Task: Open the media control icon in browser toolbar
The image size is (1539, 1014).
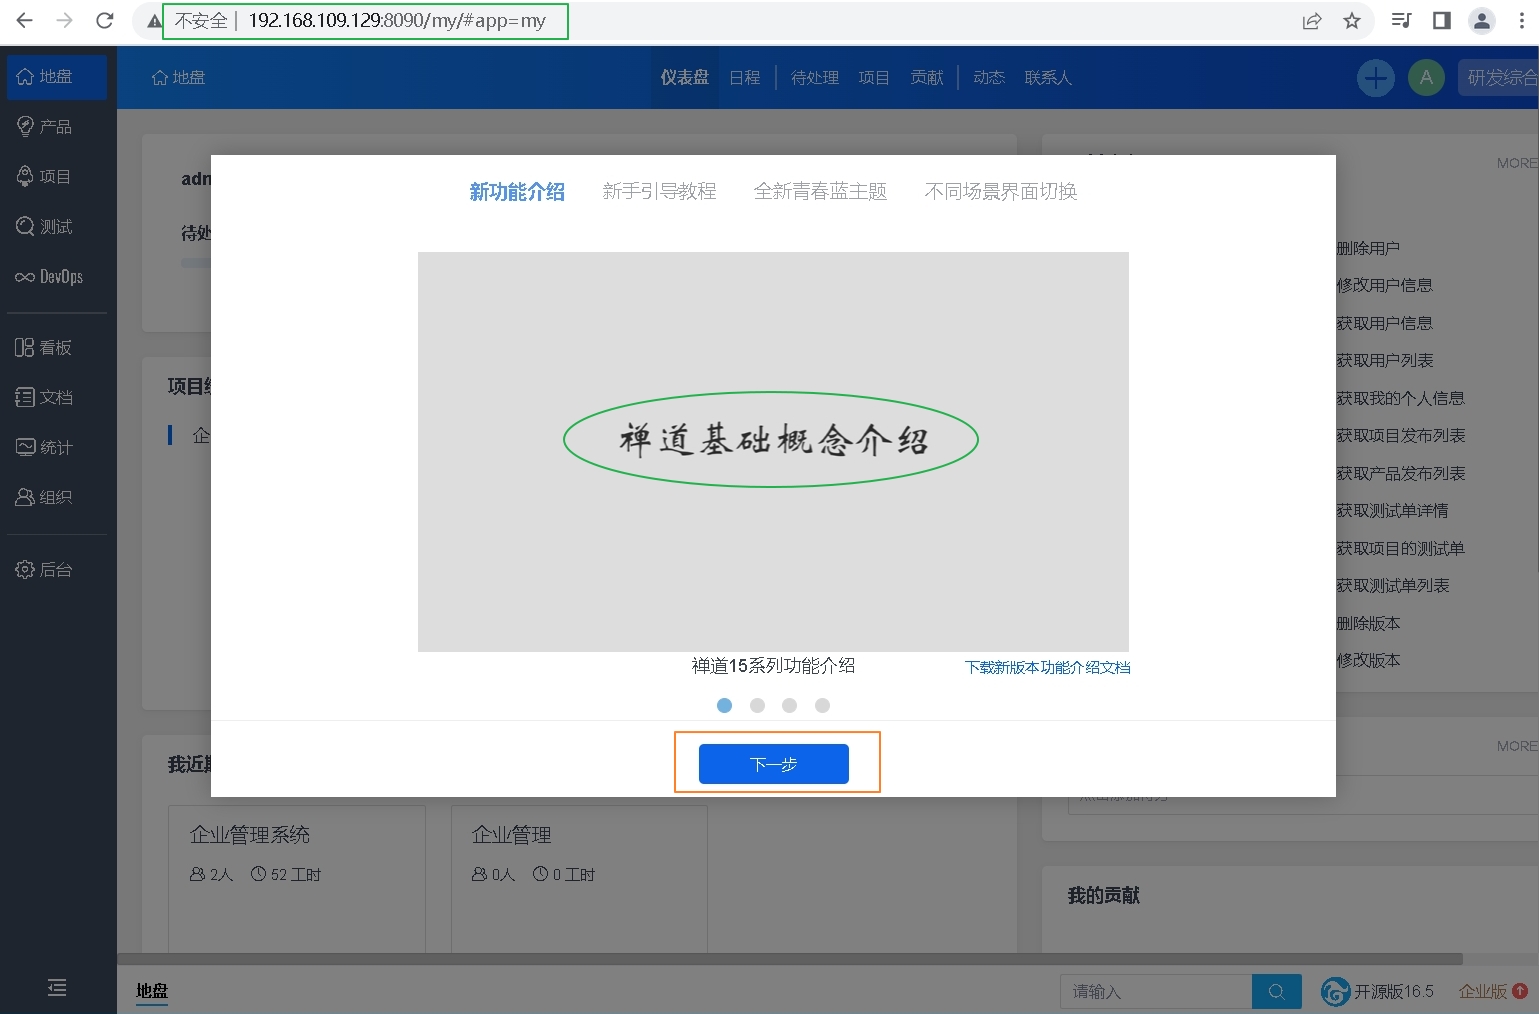Action: [x=1402, y=21]
